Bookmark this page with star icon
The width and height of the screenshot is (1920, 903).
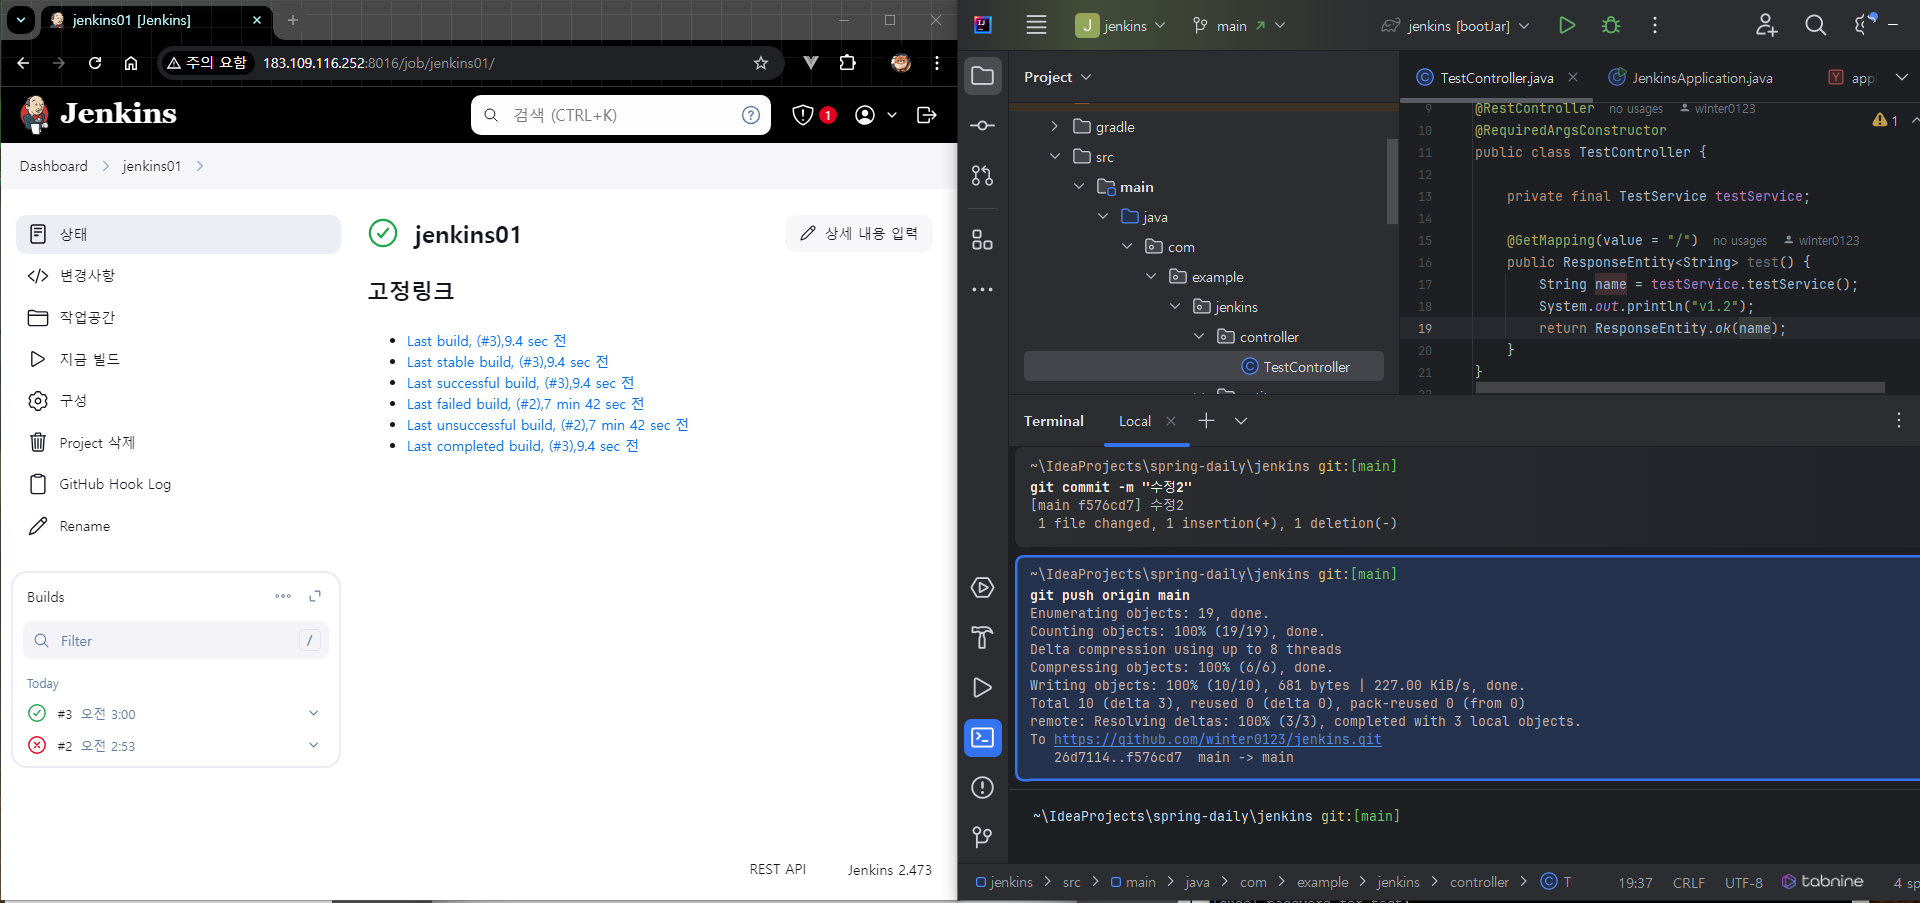(x=761, y=63)
